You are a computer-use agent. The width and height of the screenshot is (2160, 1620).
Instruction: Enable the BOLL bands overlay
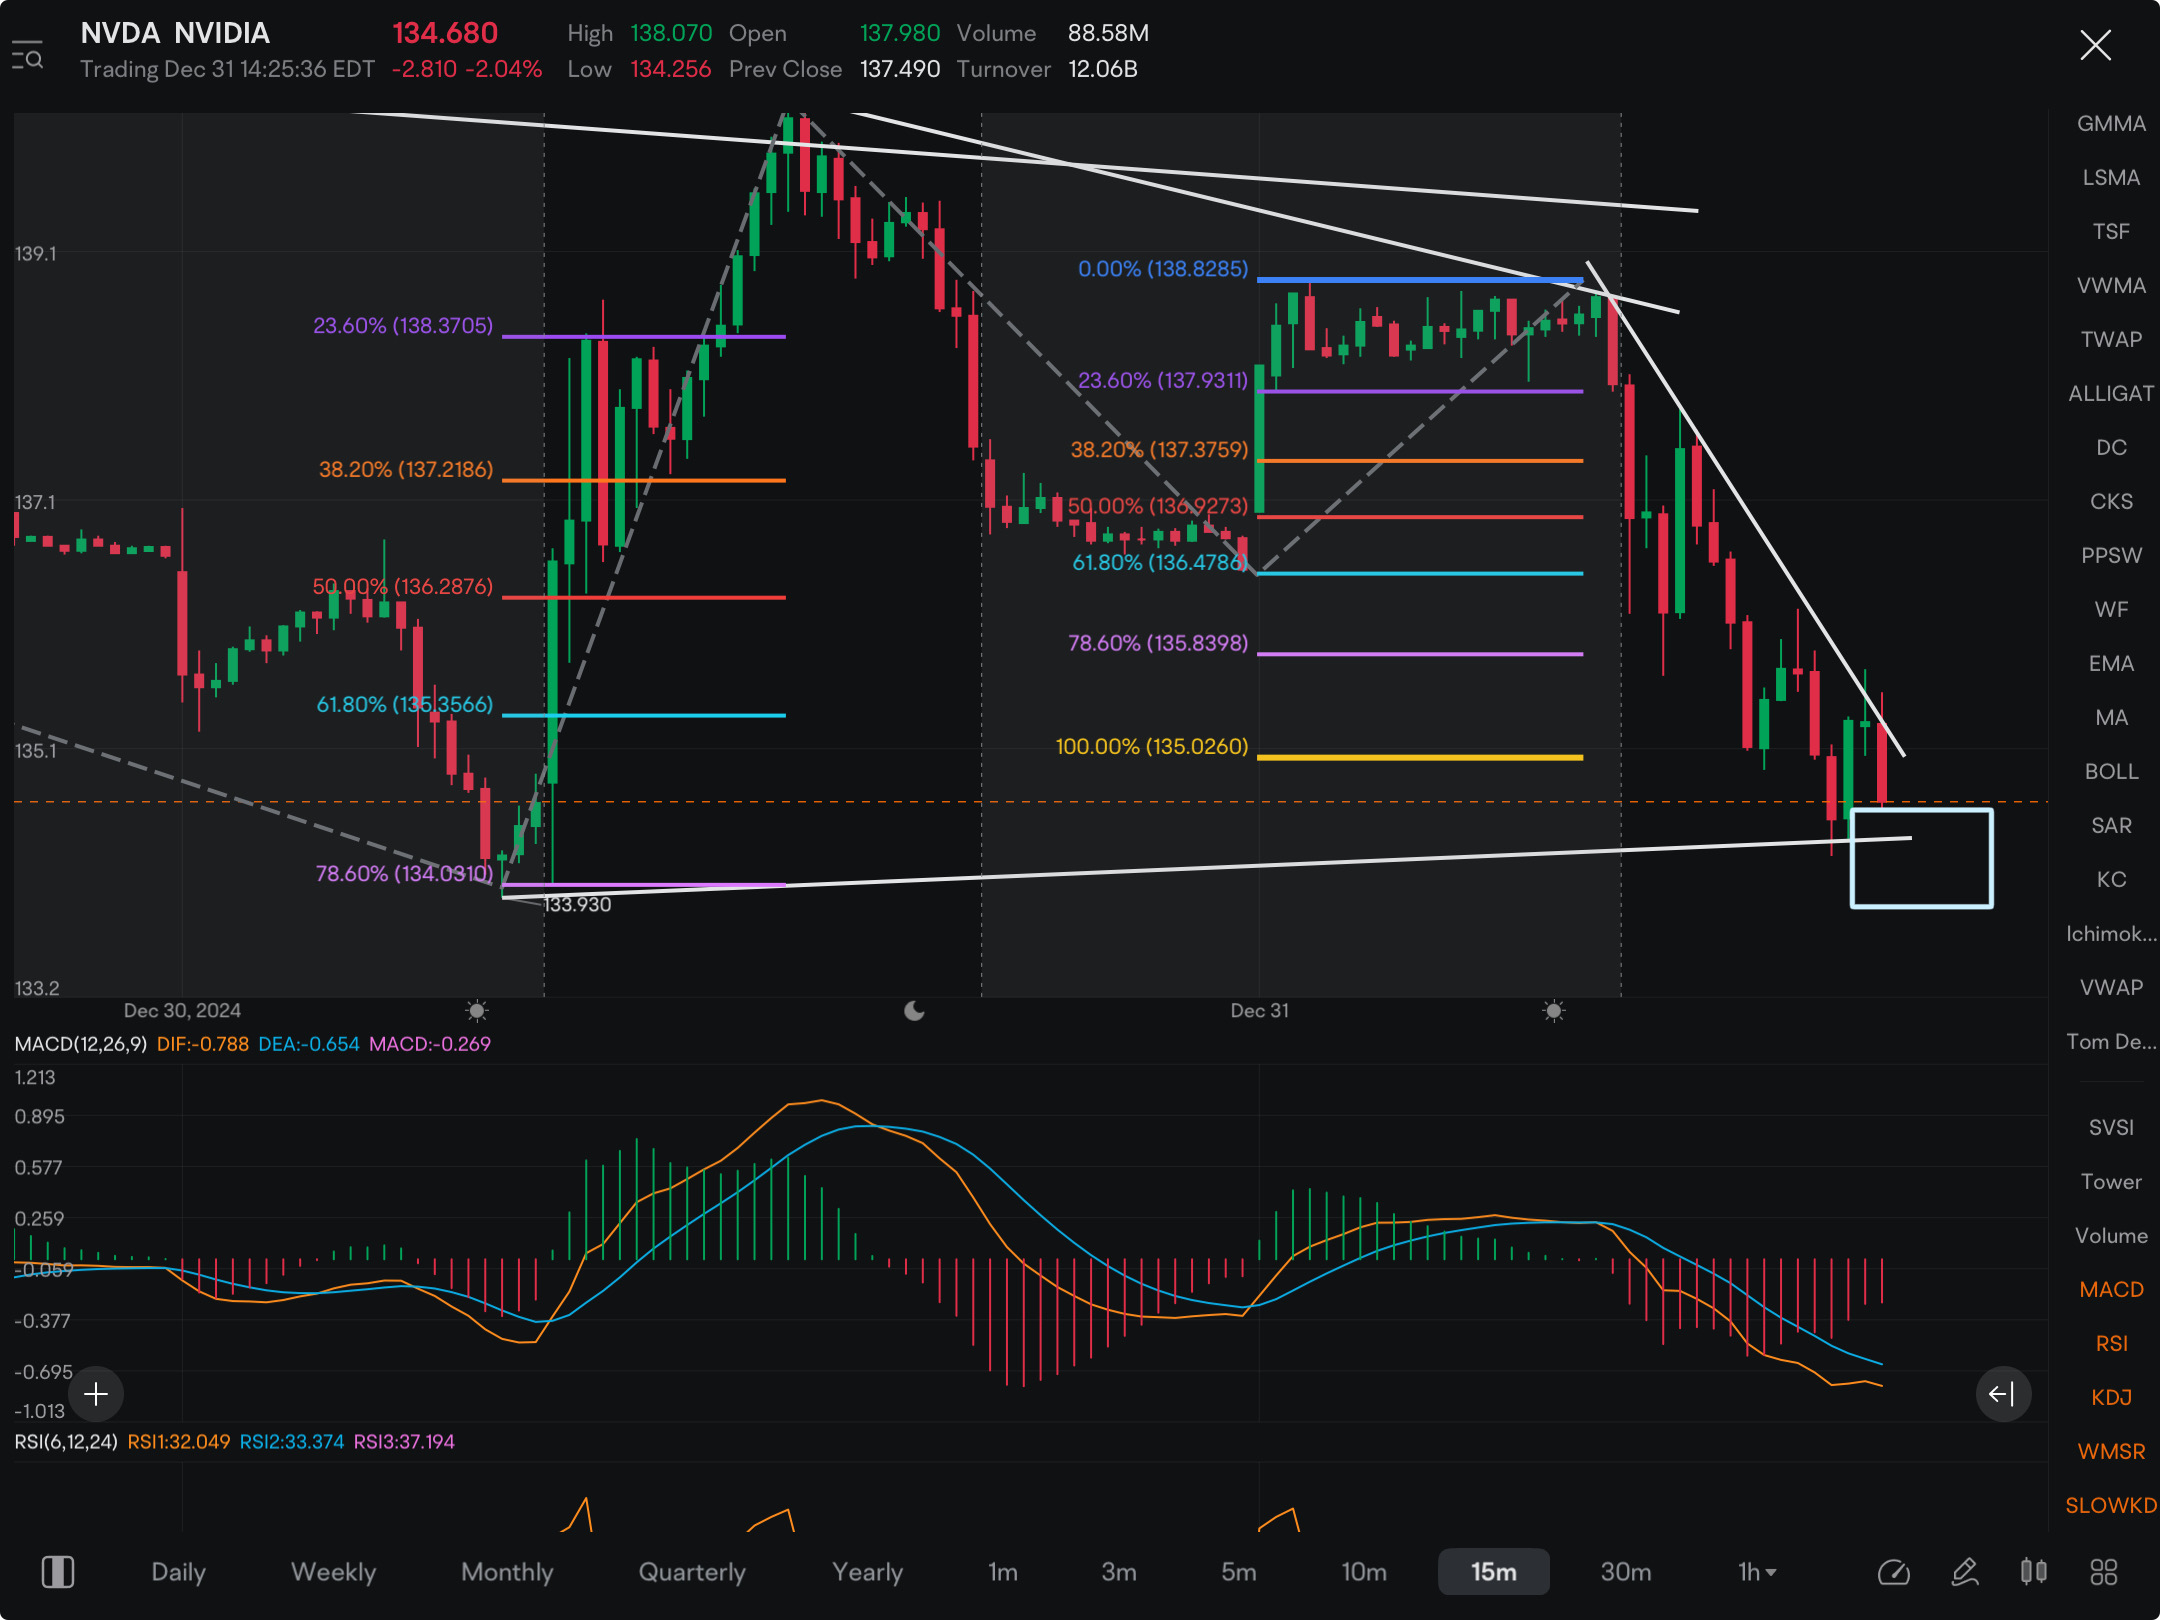click(2111, 771)
